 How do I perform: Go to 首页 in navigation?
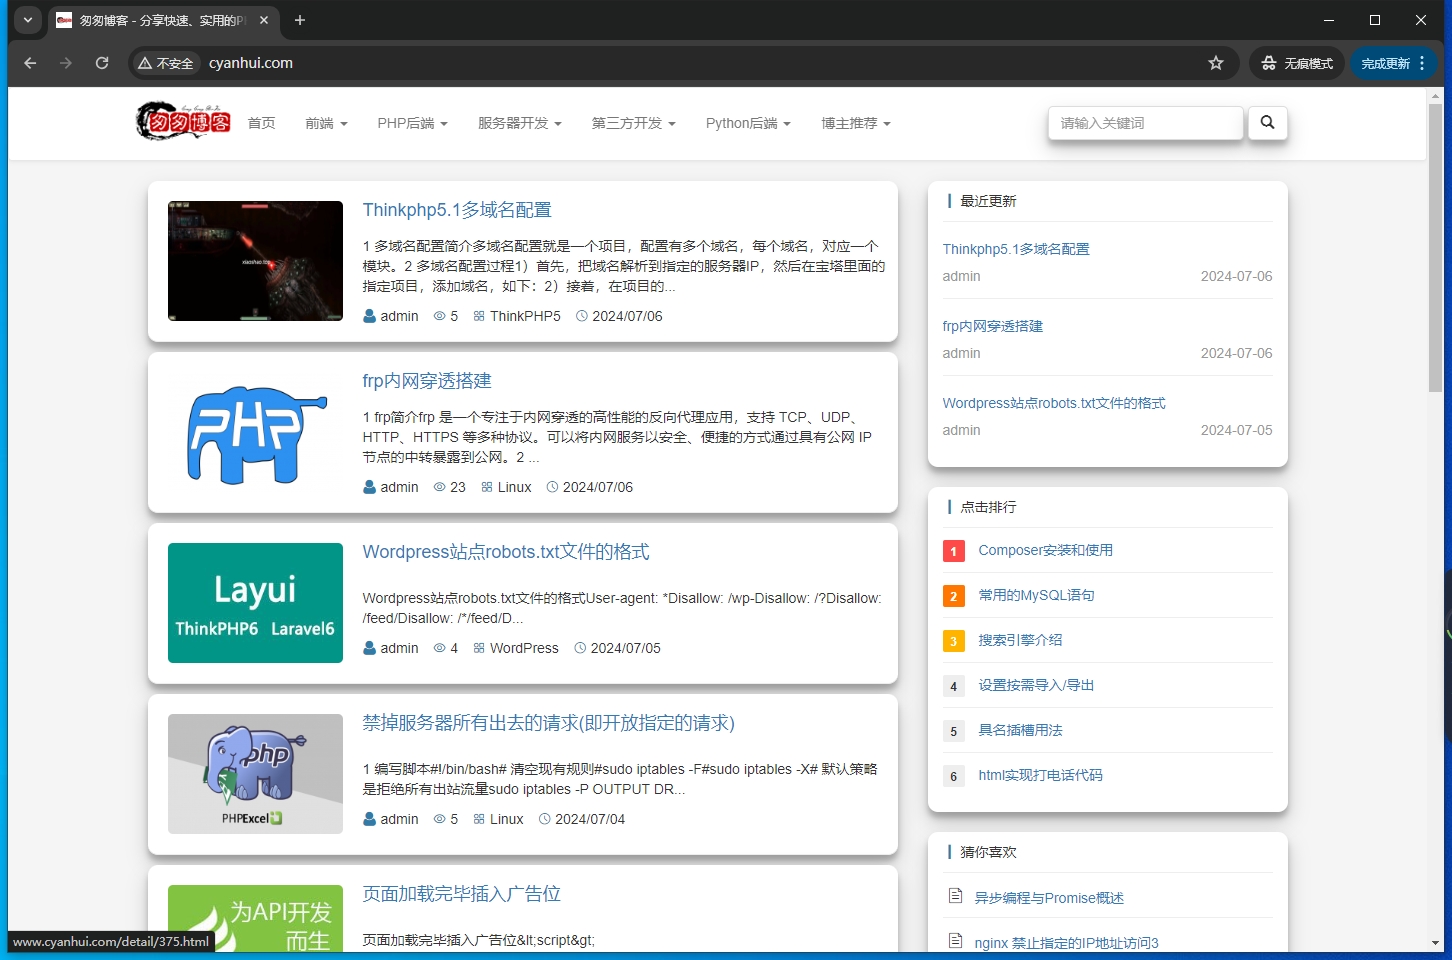coord(262,123)
